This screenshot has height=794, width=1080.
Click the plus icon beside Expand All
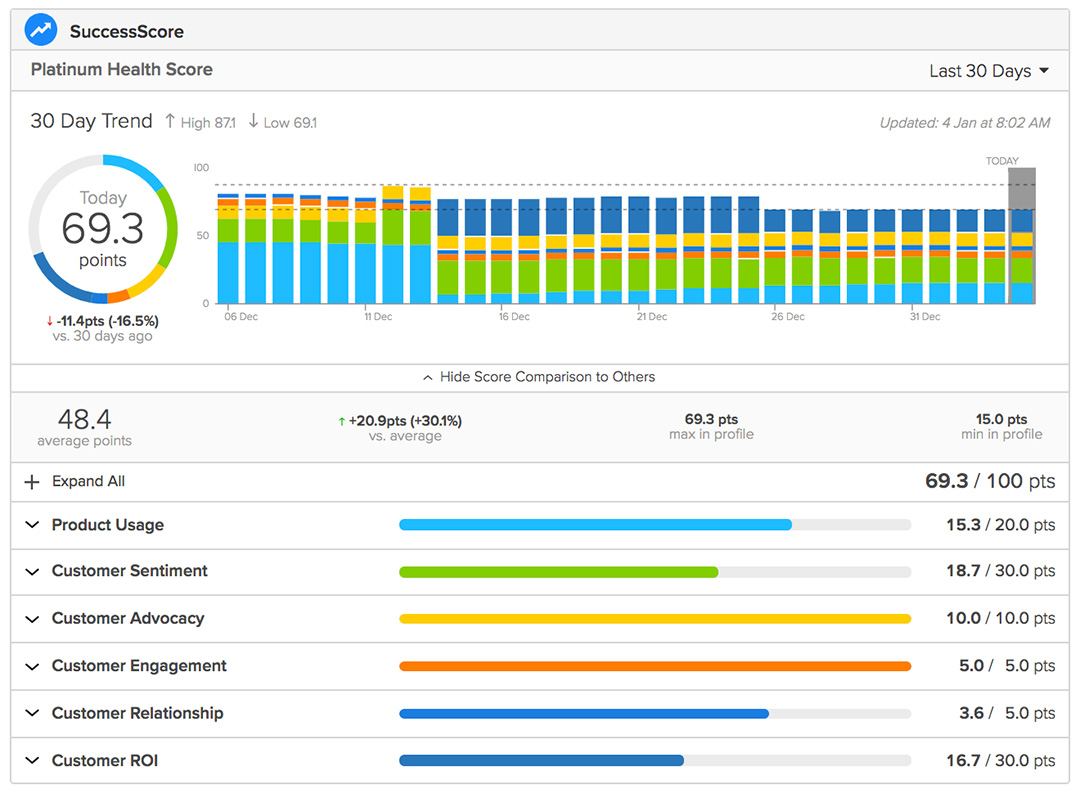tap(30, 481)
